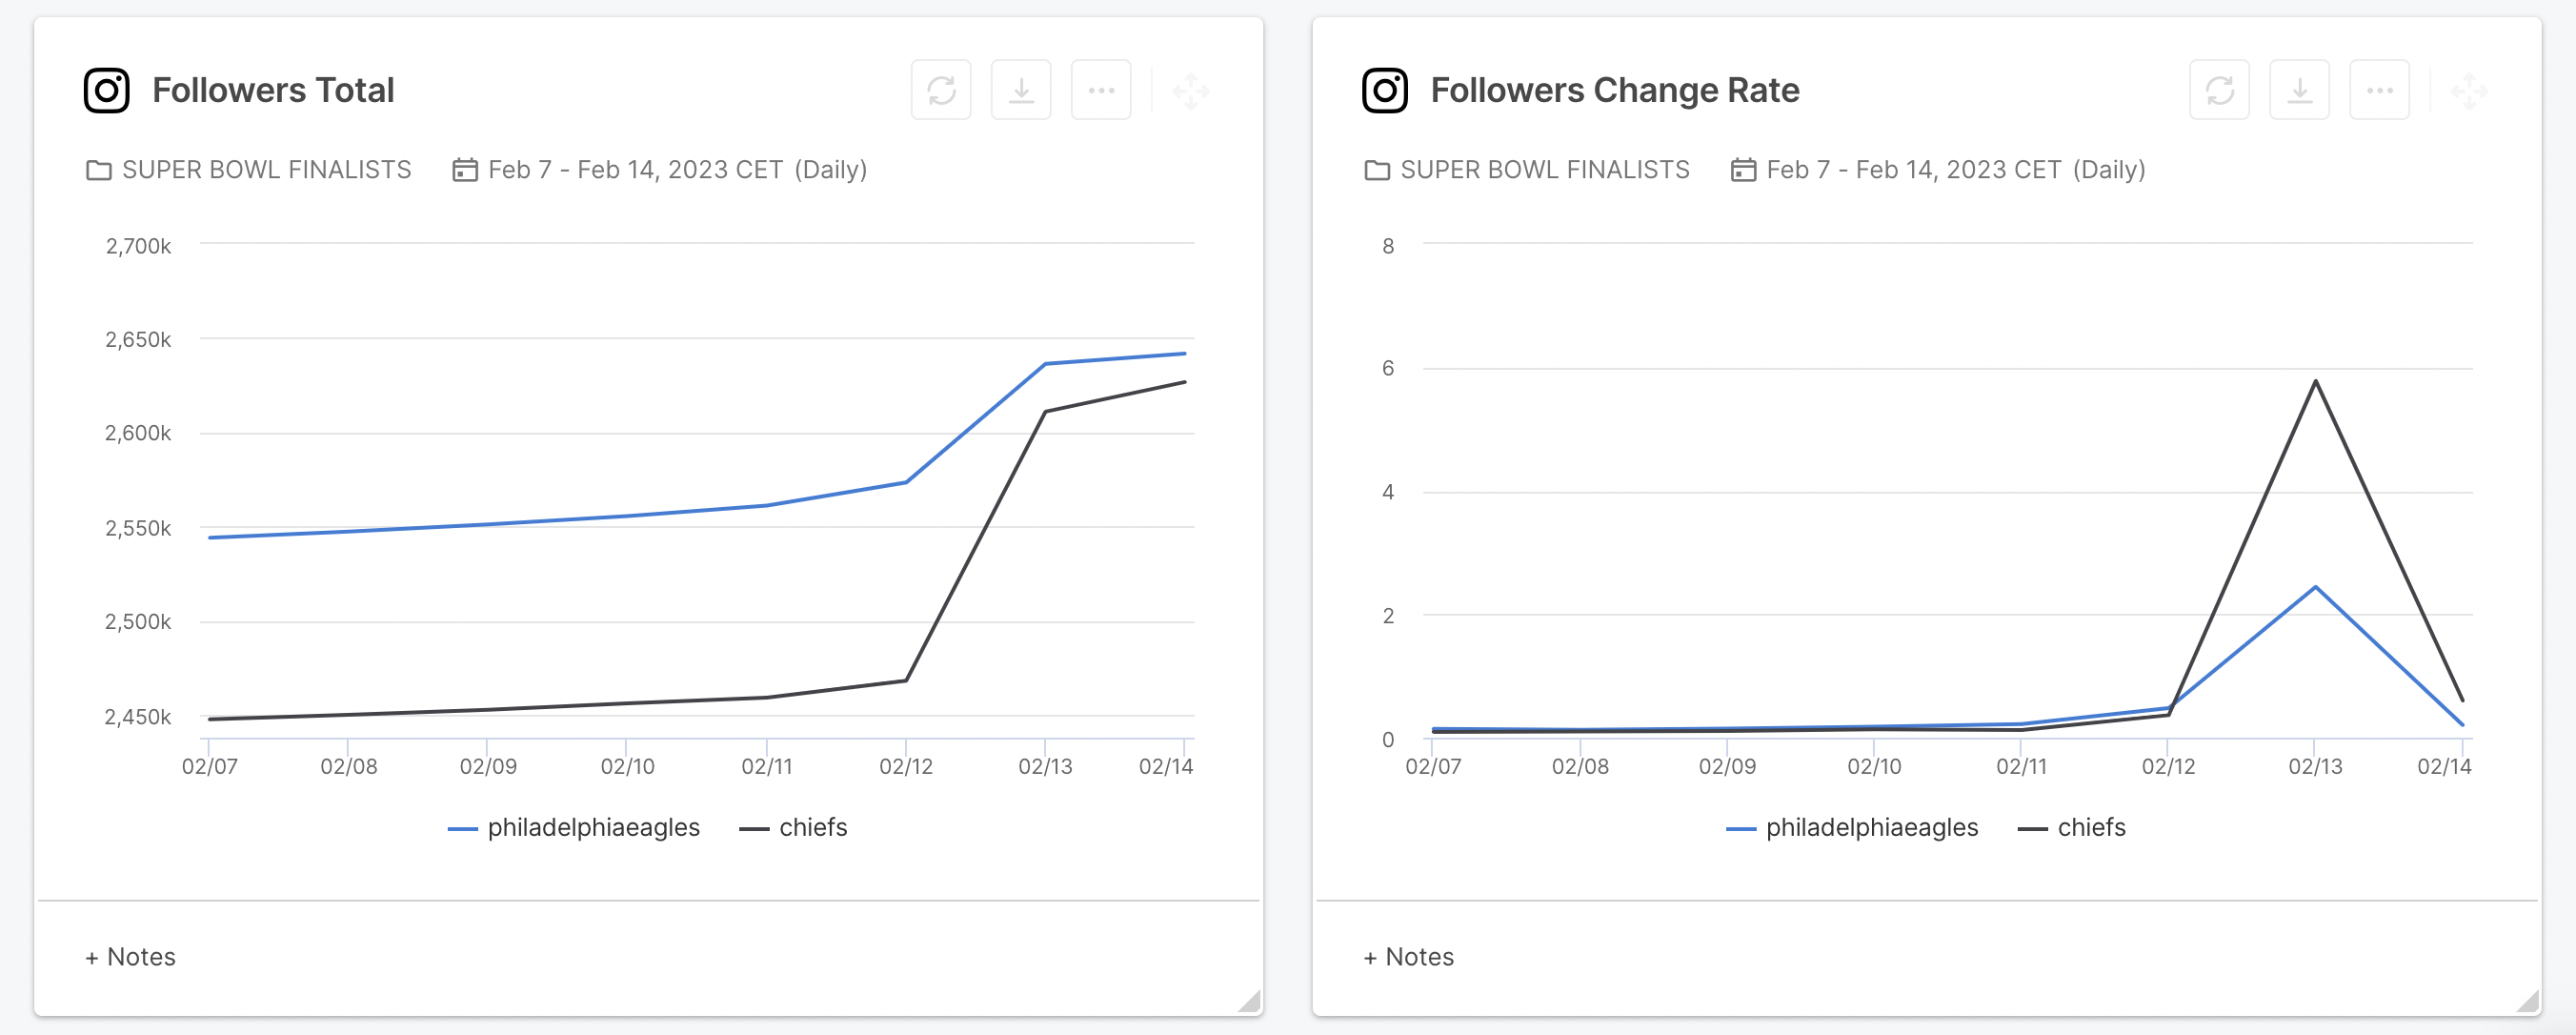This screenshot has height=1035, width=2576.
Task: Click the download icon on Followers Total
Action: 1022,89
